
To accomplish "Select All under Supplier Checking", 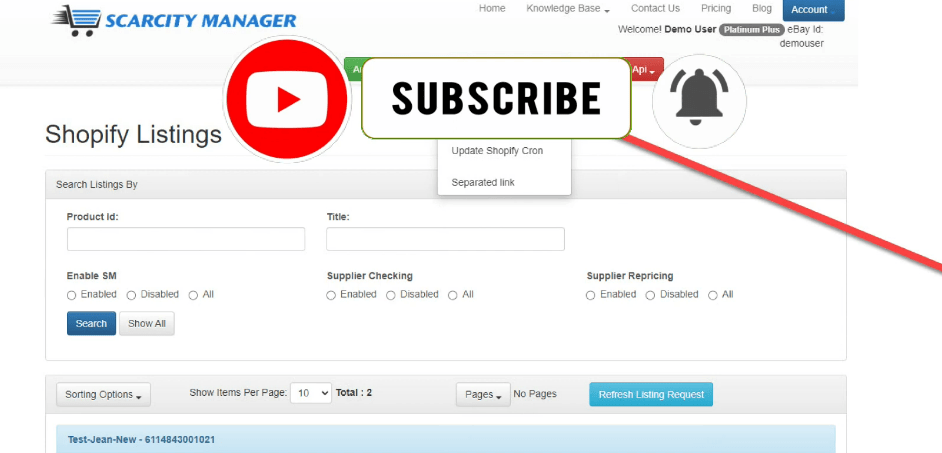I will pos(453,295).
